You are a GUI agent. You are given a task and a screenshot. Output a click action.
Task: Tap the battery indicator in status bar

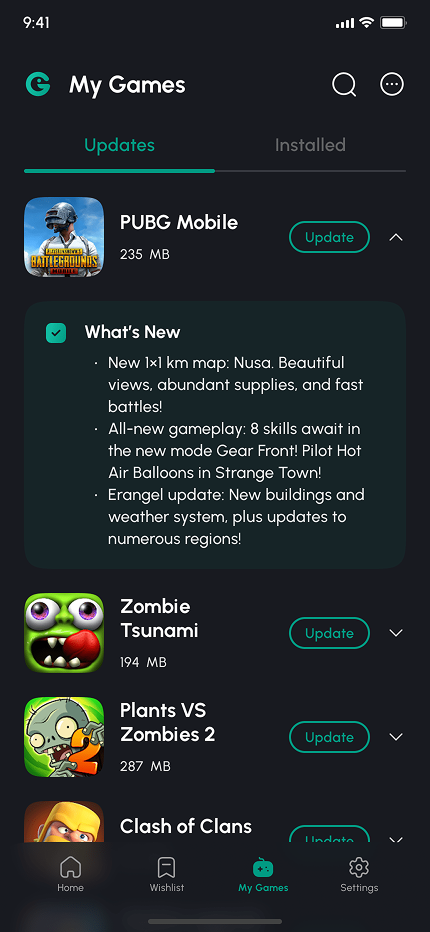393,23
